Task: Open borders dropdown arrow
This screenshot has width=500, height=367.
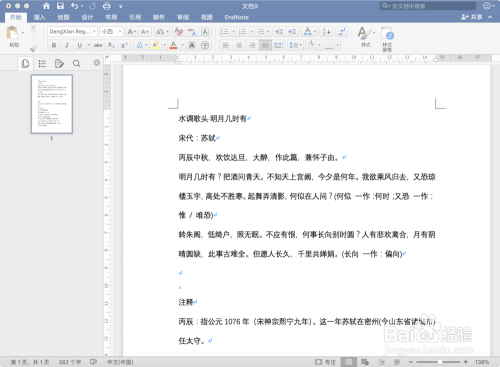Action: pyautogui.click(x=337, y=45)
